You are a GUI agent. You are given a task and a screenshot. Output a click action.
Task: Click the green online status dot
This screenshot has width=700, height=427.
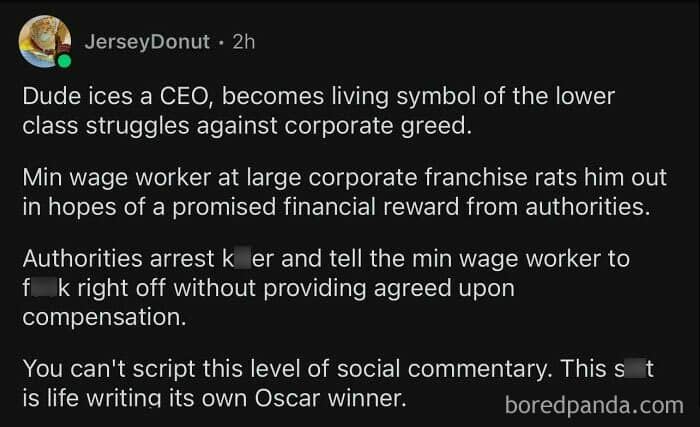65,61
